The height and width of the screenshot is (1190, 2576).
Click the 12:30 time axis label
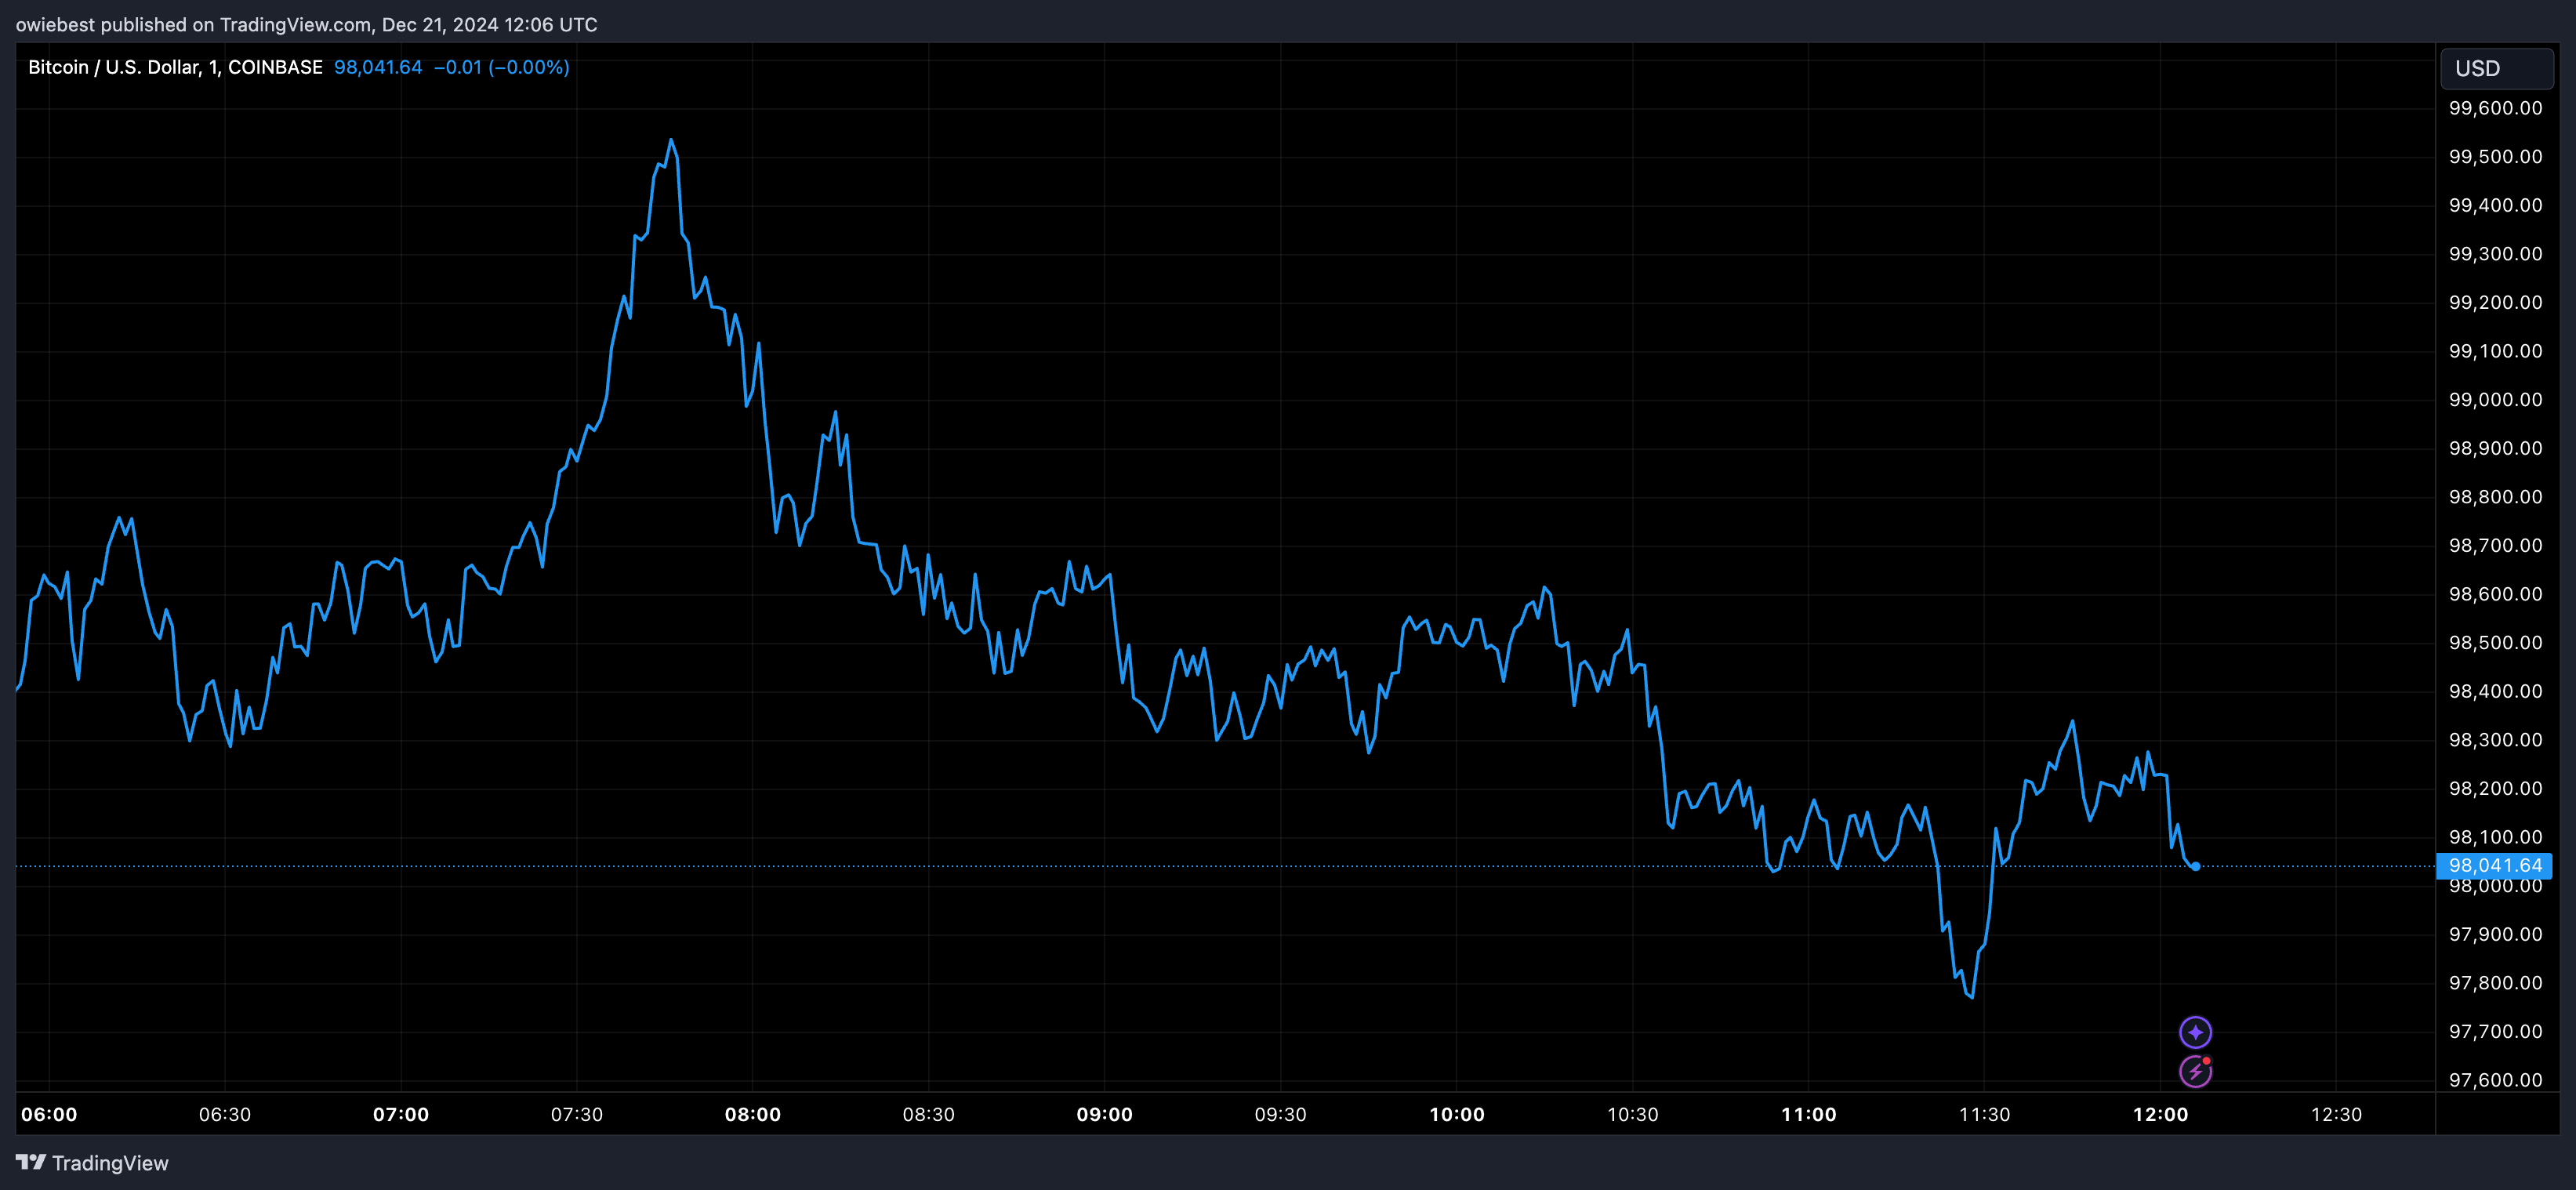click(2337, 1114)
